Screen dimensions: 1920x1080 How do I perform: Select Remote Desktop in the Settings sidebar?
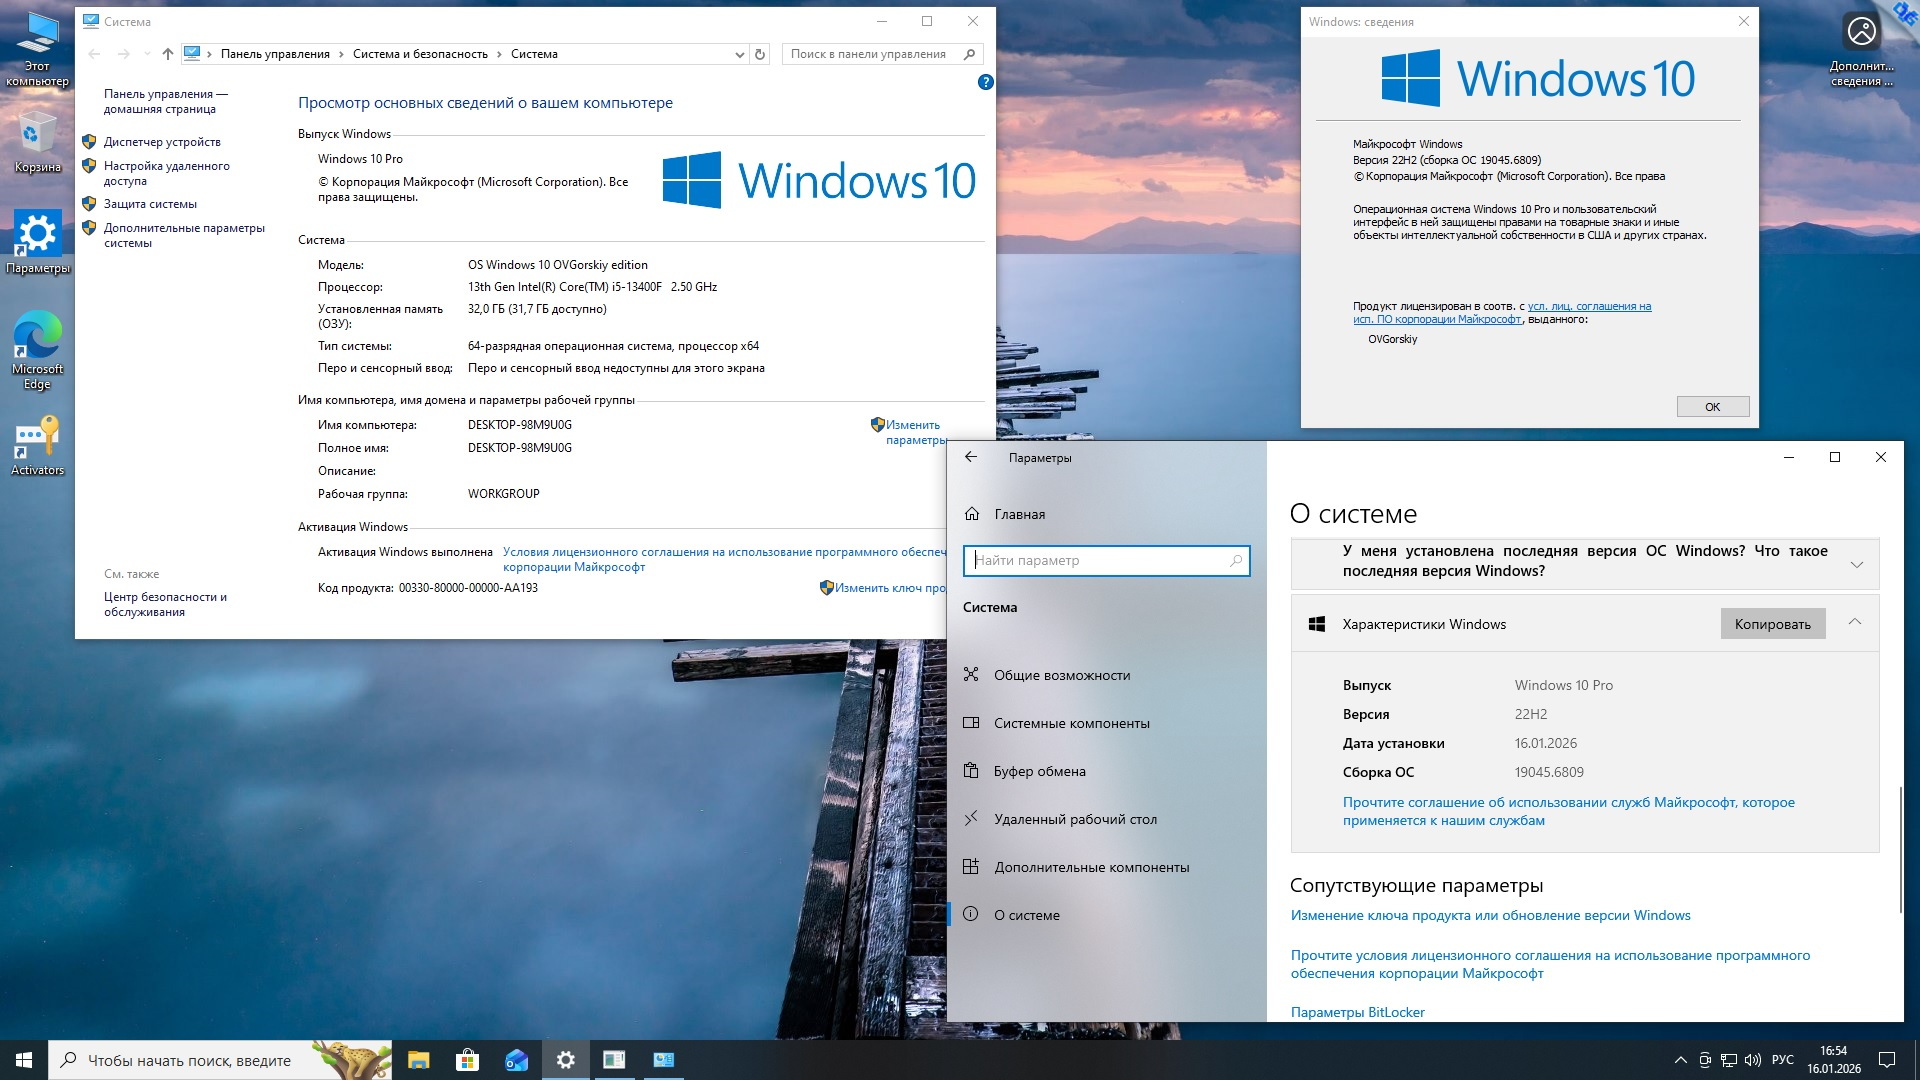point(1074,819)
